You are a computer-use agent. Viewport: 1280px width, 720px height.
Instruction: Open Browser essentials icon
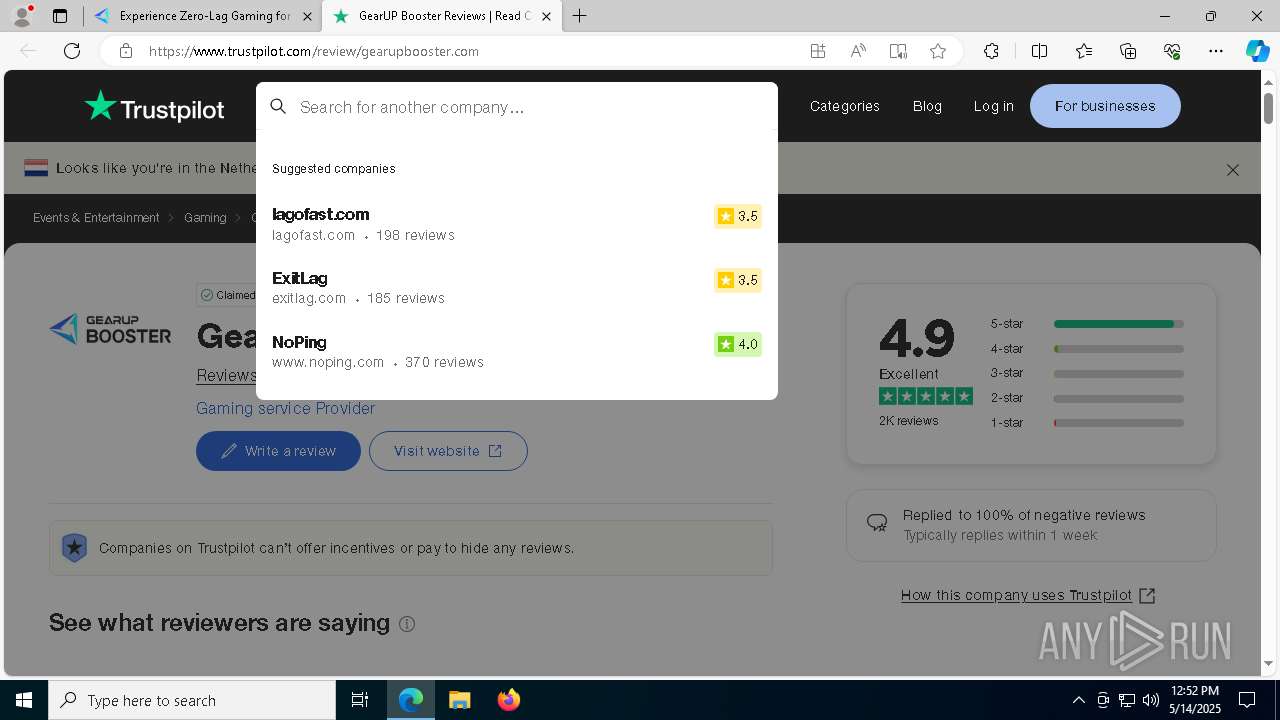[1172, 51]
